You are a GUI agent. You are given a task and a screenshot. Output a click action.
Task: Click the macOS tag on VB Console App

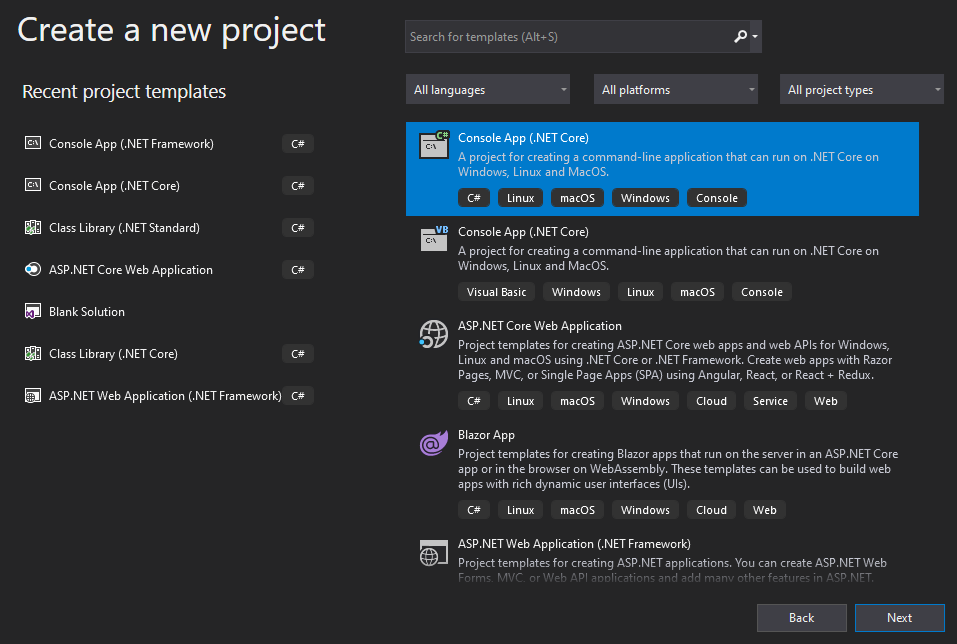click(698, 292)
